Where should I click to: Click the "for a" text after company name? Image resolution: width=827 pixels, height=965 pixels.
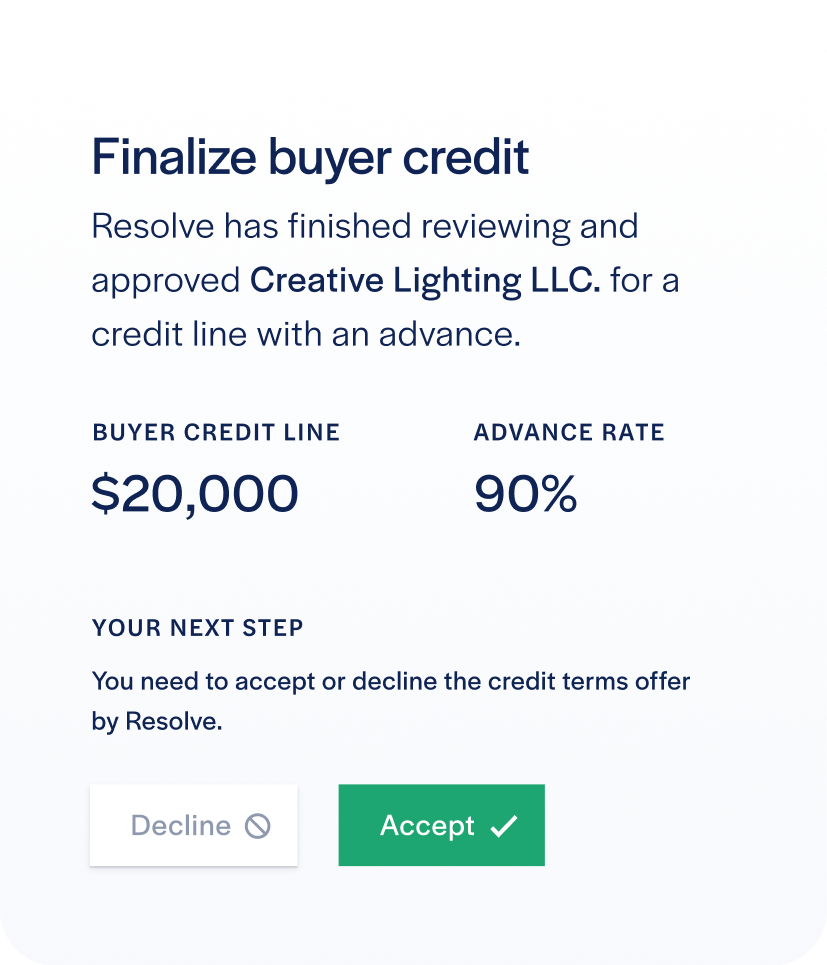[645, 281]
